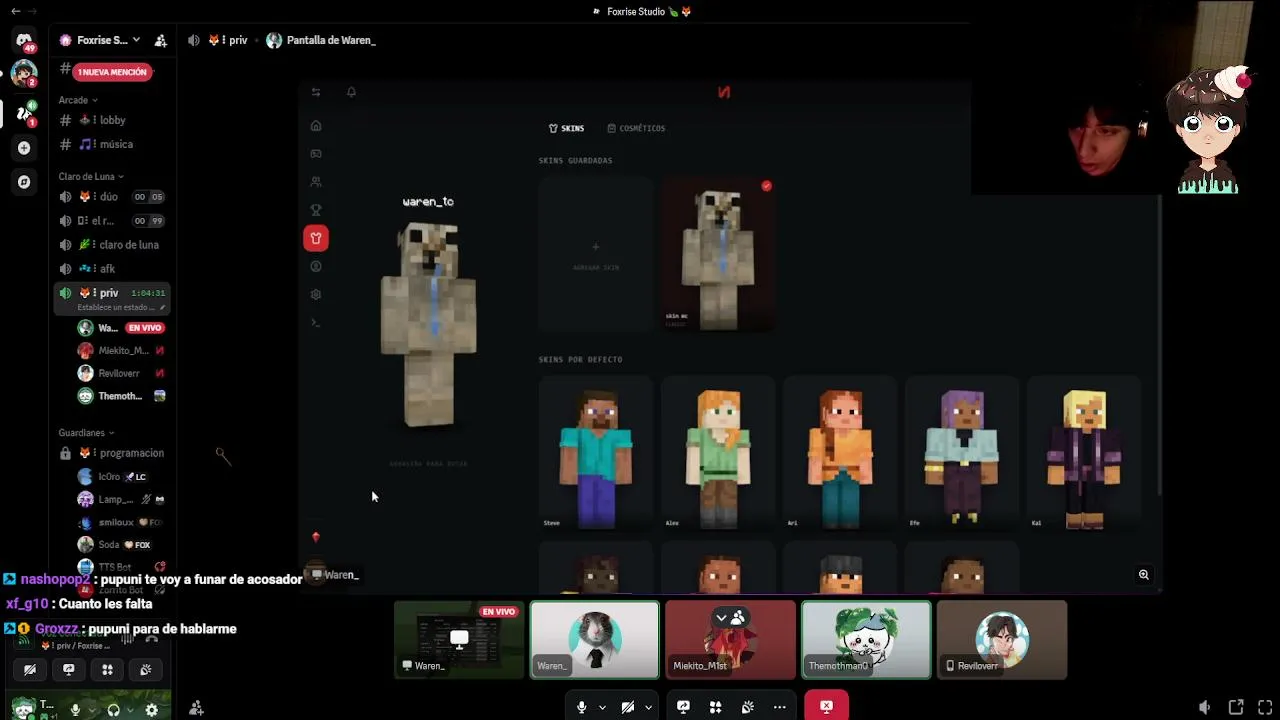Collapse the Claro de Luna category

[91, 176]
